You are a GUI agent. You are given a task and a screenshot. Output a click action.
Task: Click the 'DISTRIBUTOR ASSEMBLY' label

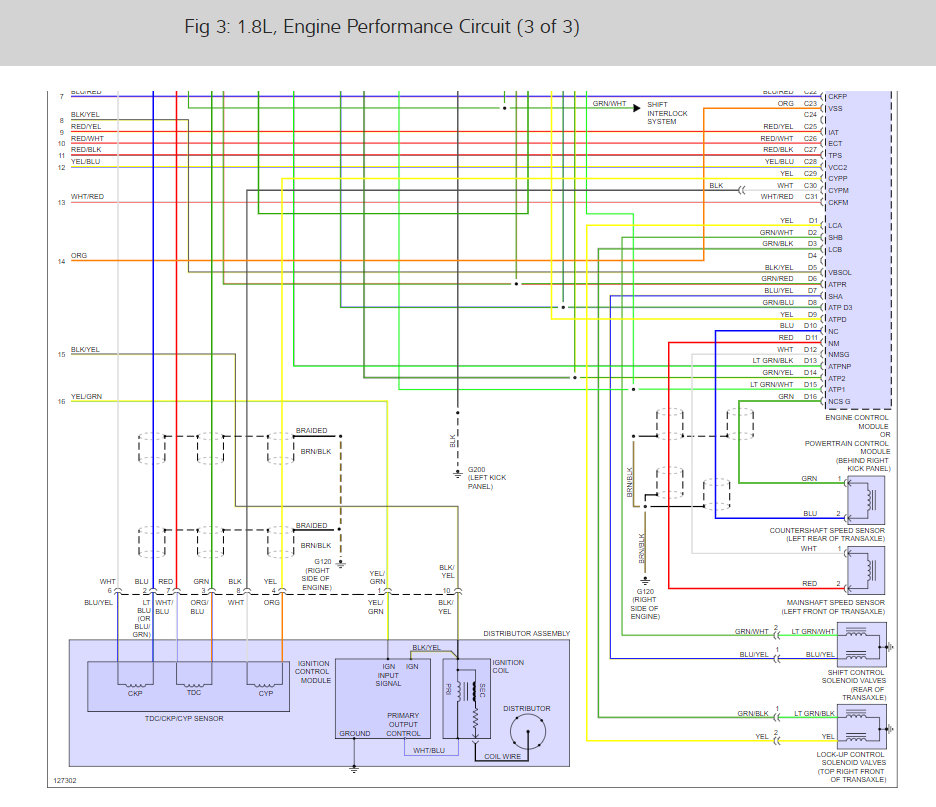click(526, 633)
